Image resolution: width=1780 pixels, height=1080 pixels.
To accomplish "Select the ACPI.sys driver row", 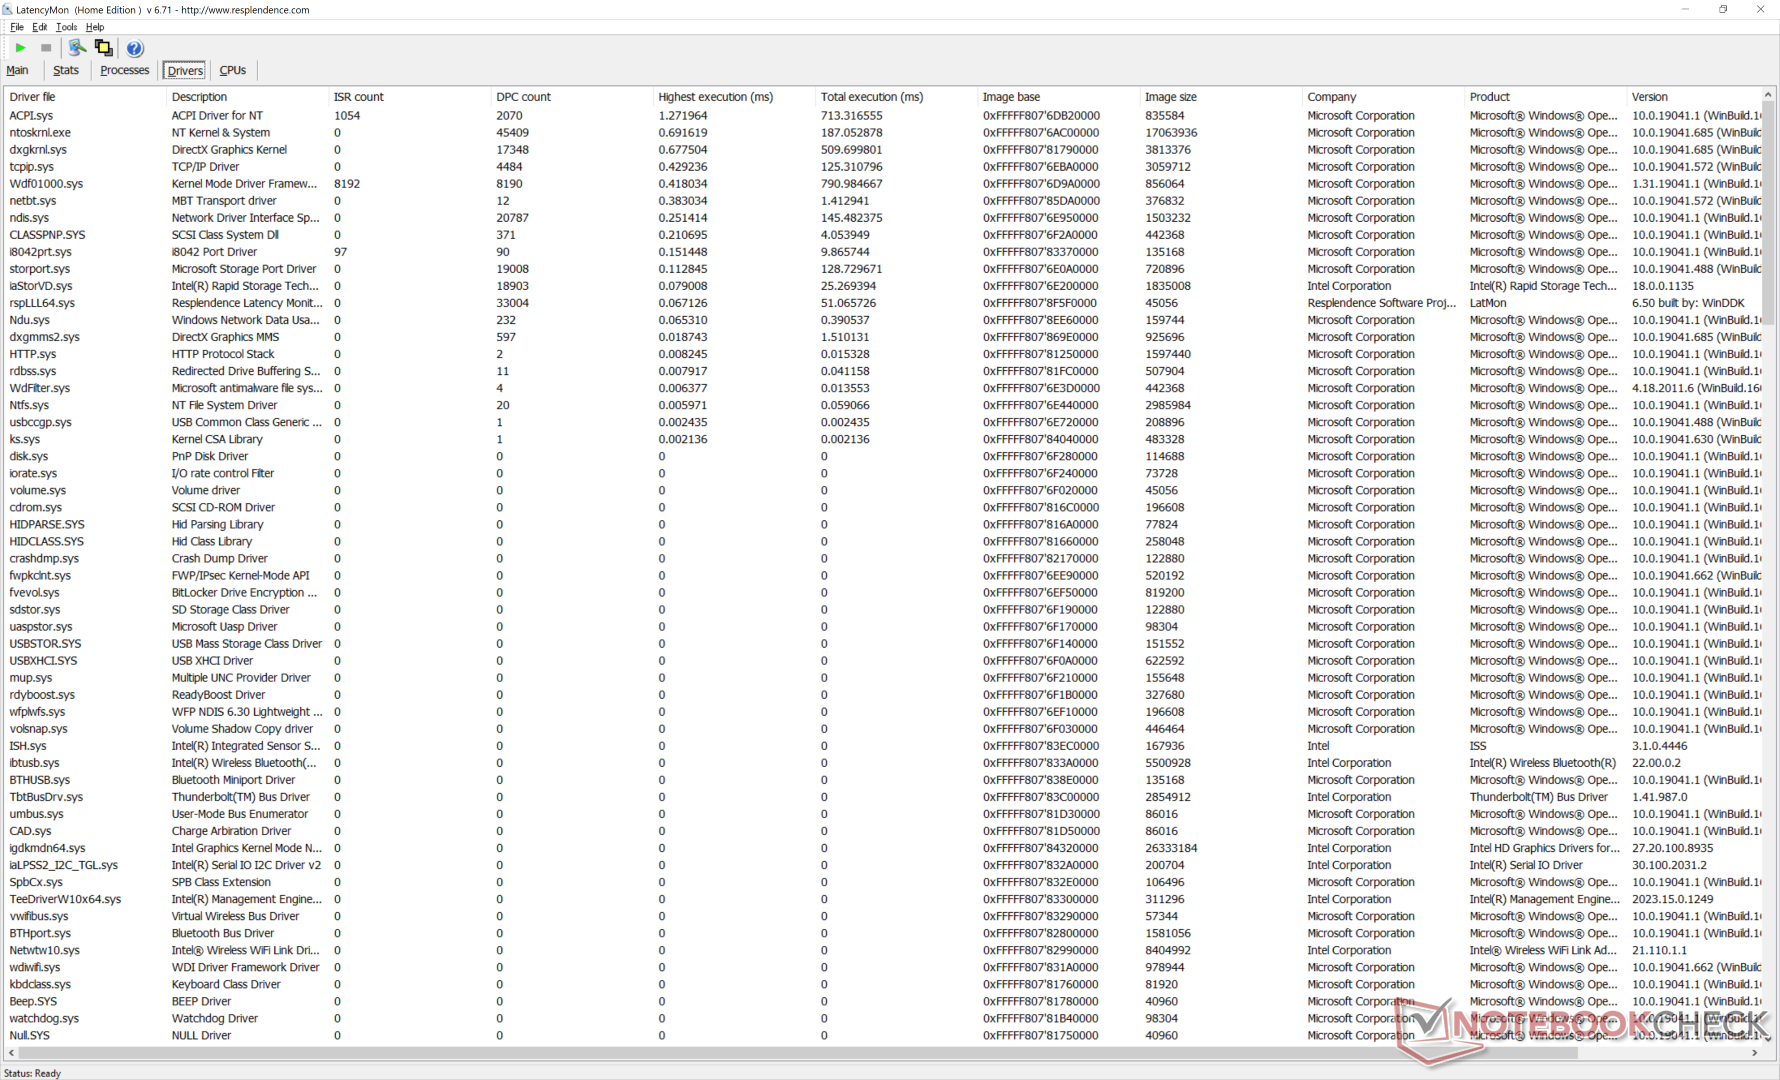I will (884, 116).
